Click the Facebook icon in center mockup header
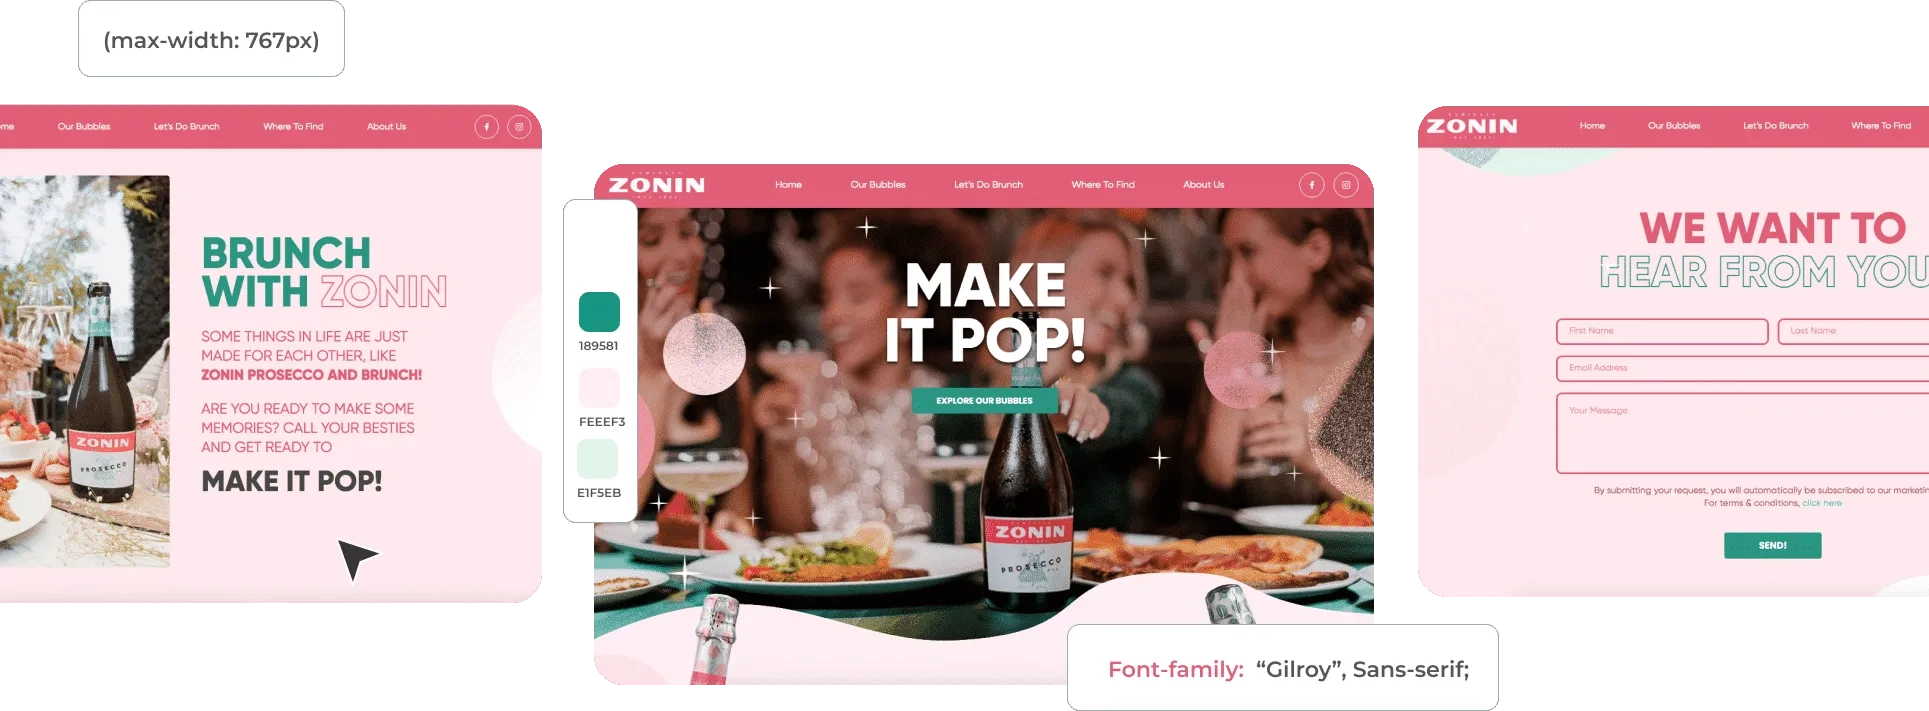 tap(1312, 185)
